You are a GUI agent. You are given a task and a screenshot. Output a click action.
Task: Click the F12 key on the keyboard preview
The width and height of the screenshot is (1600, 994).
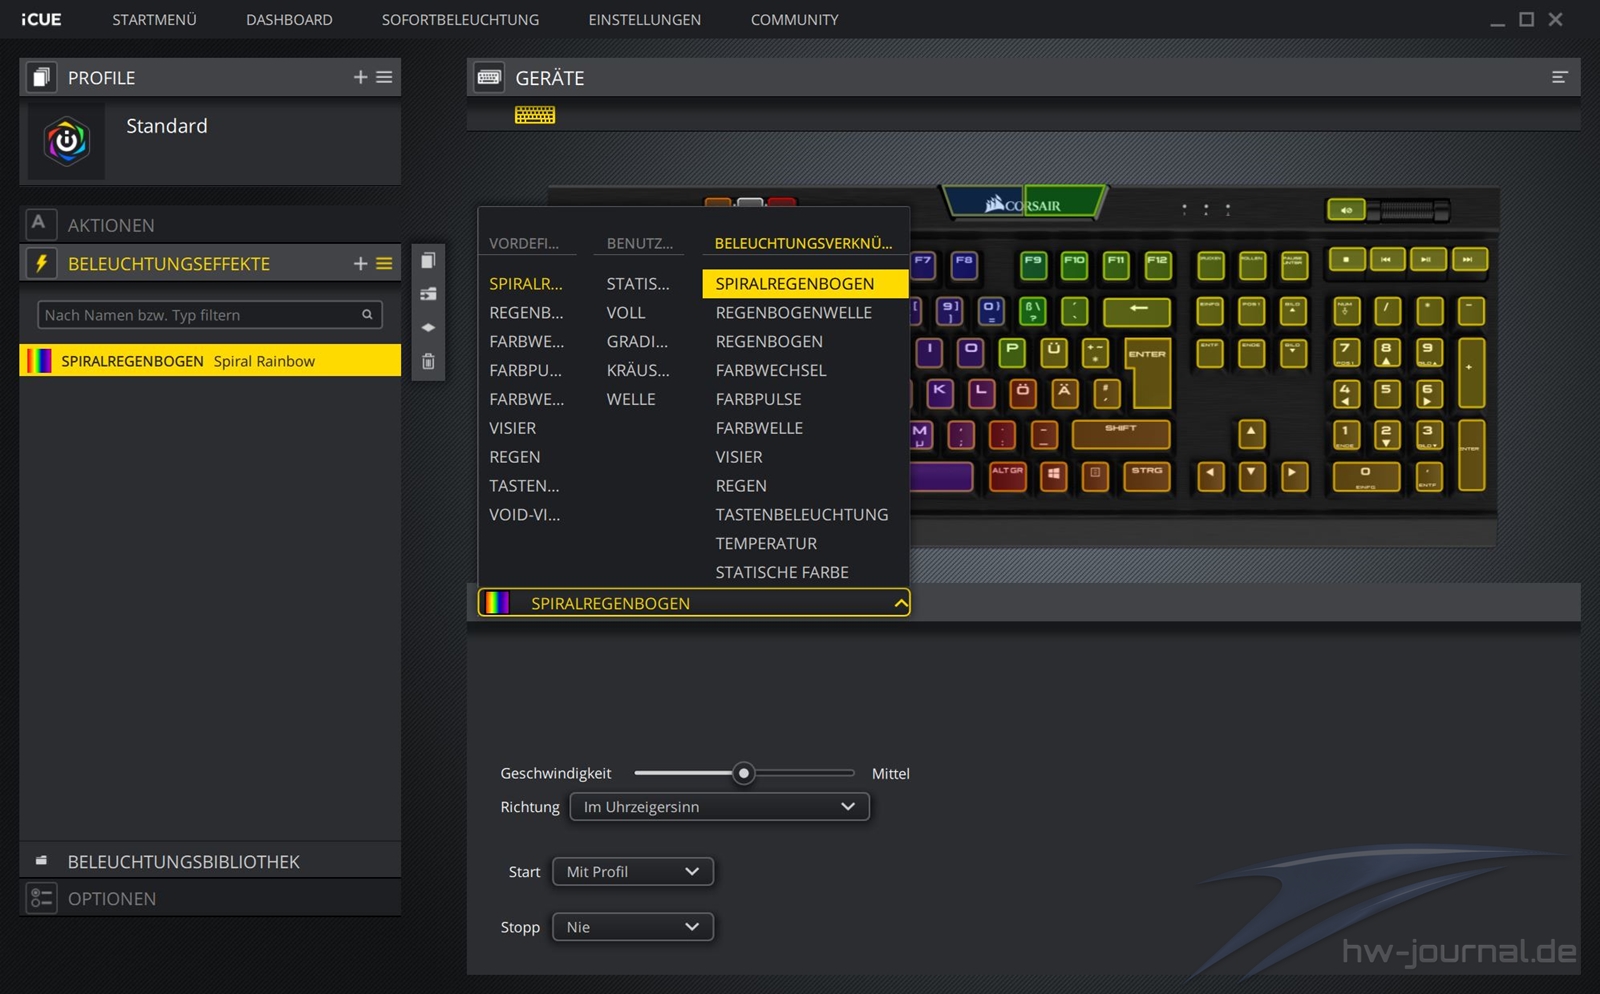1157,265
